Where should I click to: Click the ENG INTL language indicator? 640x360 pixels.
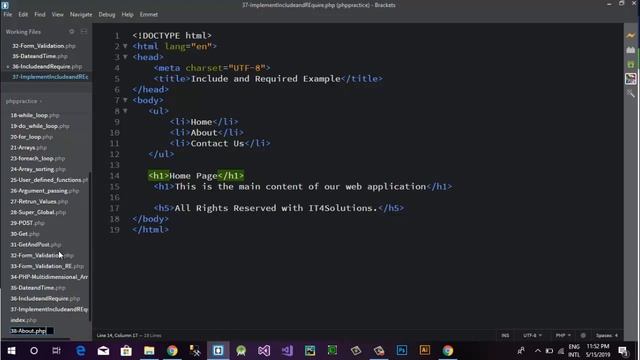[574, 351]
